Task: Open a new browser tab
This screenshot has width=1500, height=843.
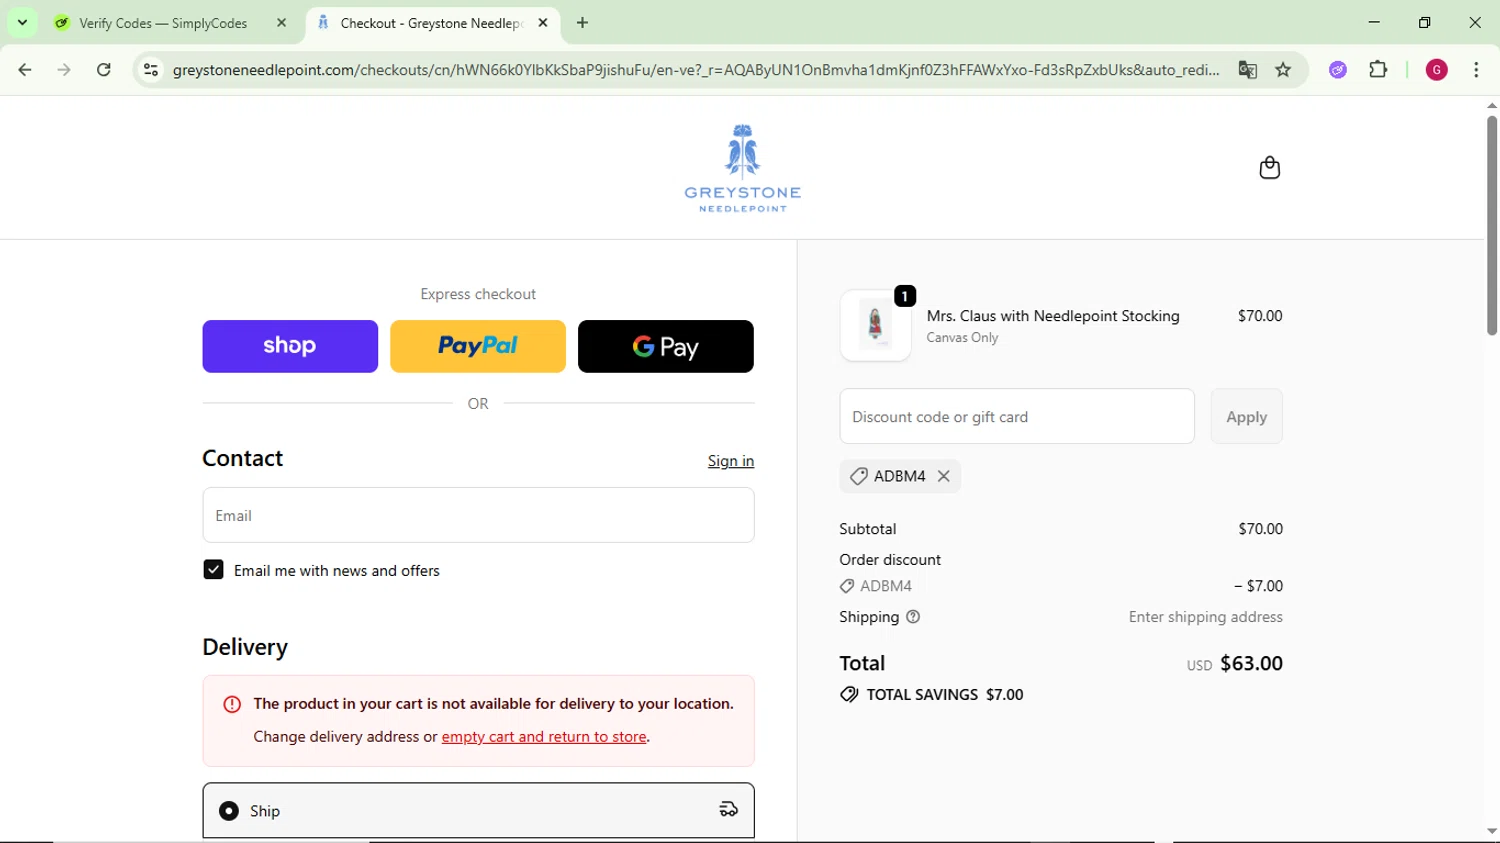Action: 583,23
